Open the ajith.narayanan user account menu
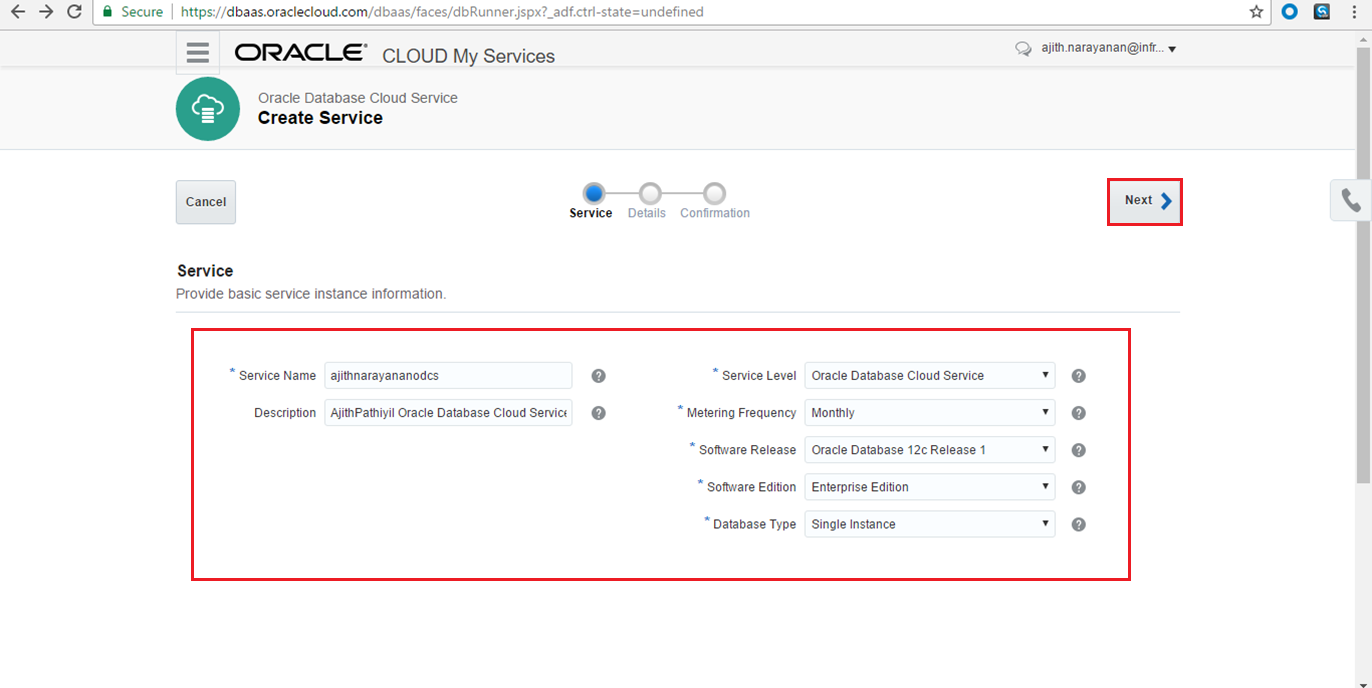 1108,49
